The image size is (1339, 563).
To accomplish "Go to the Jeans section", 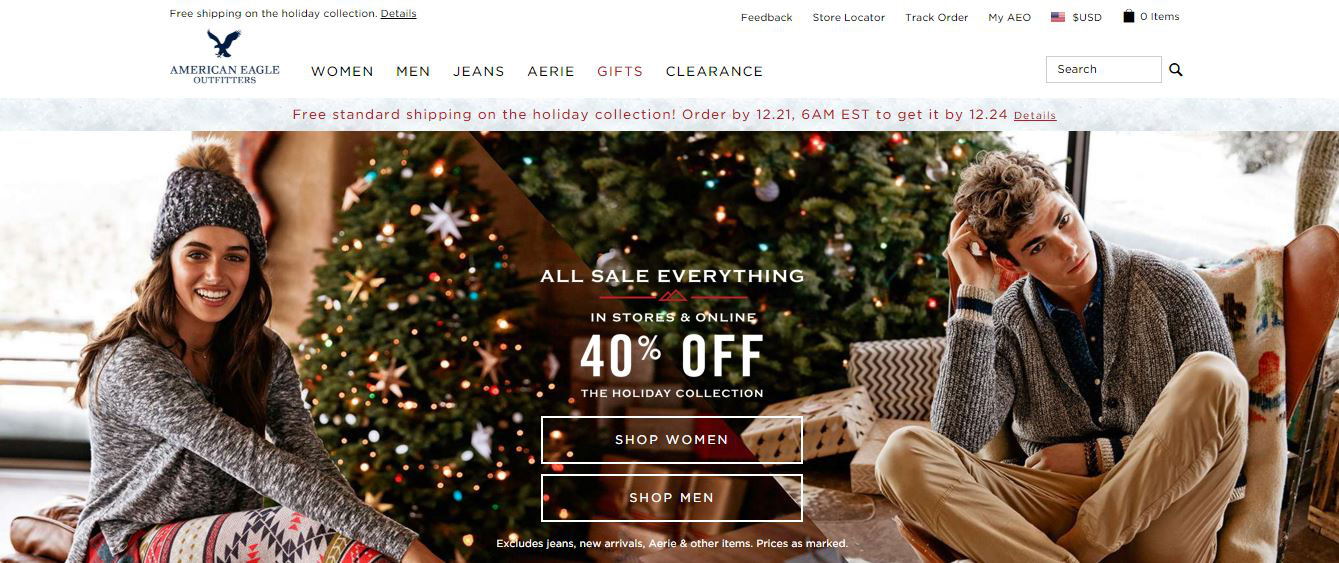I will click(479, 71).
